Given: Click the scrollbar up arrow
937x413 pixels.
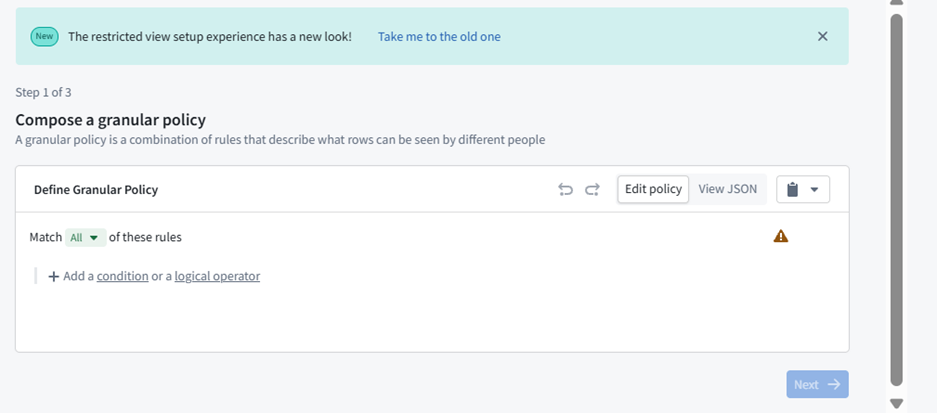Looking at the screenshot, I should click(896, 3).
